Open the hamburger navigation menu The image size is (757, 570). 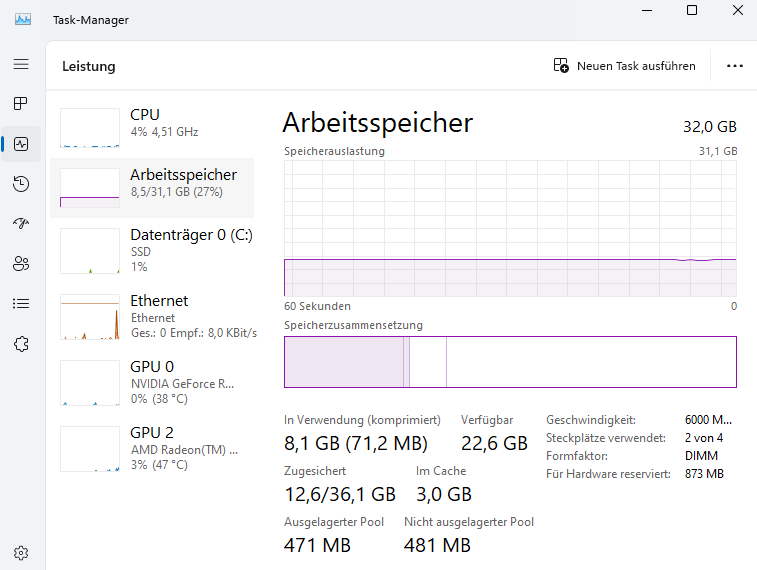coord(21,64)
